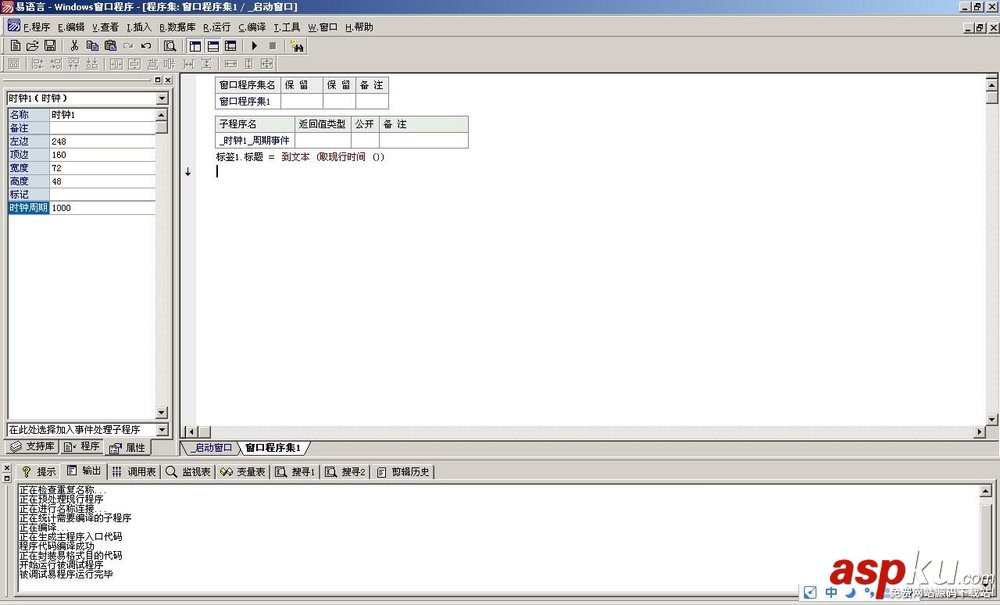Open the 剪辑历史 tab
Viewport: 1000px width, 605px height.
pos(403,472)
